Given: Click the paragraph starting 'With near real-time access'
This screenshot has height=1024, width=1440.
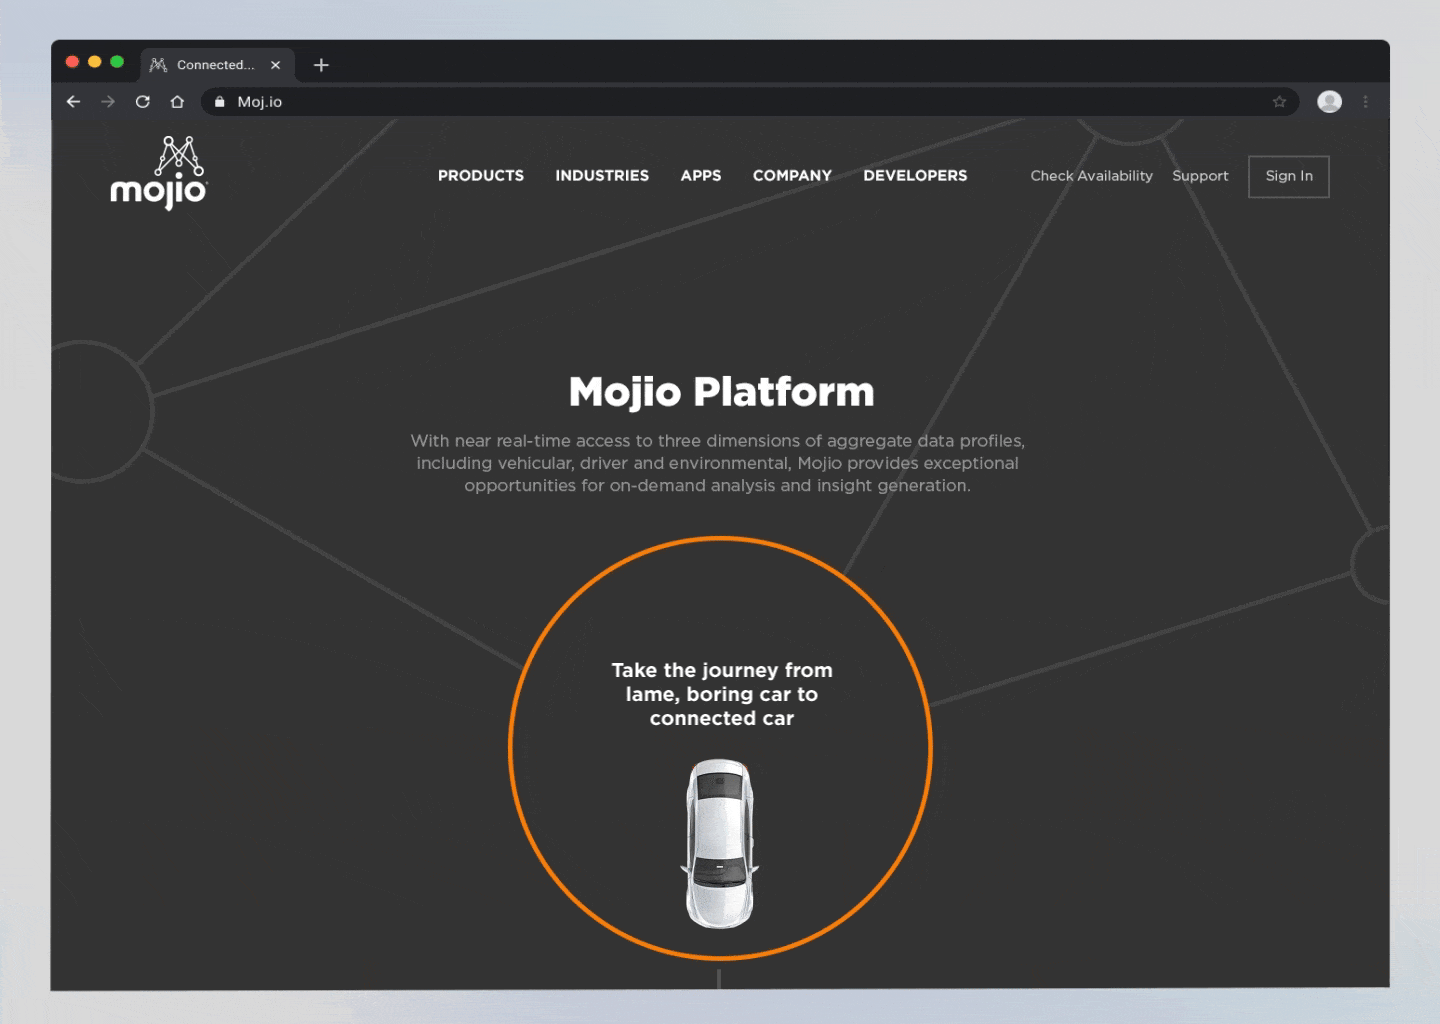Looking at the screenshot, I should click(x=718, y=463).
